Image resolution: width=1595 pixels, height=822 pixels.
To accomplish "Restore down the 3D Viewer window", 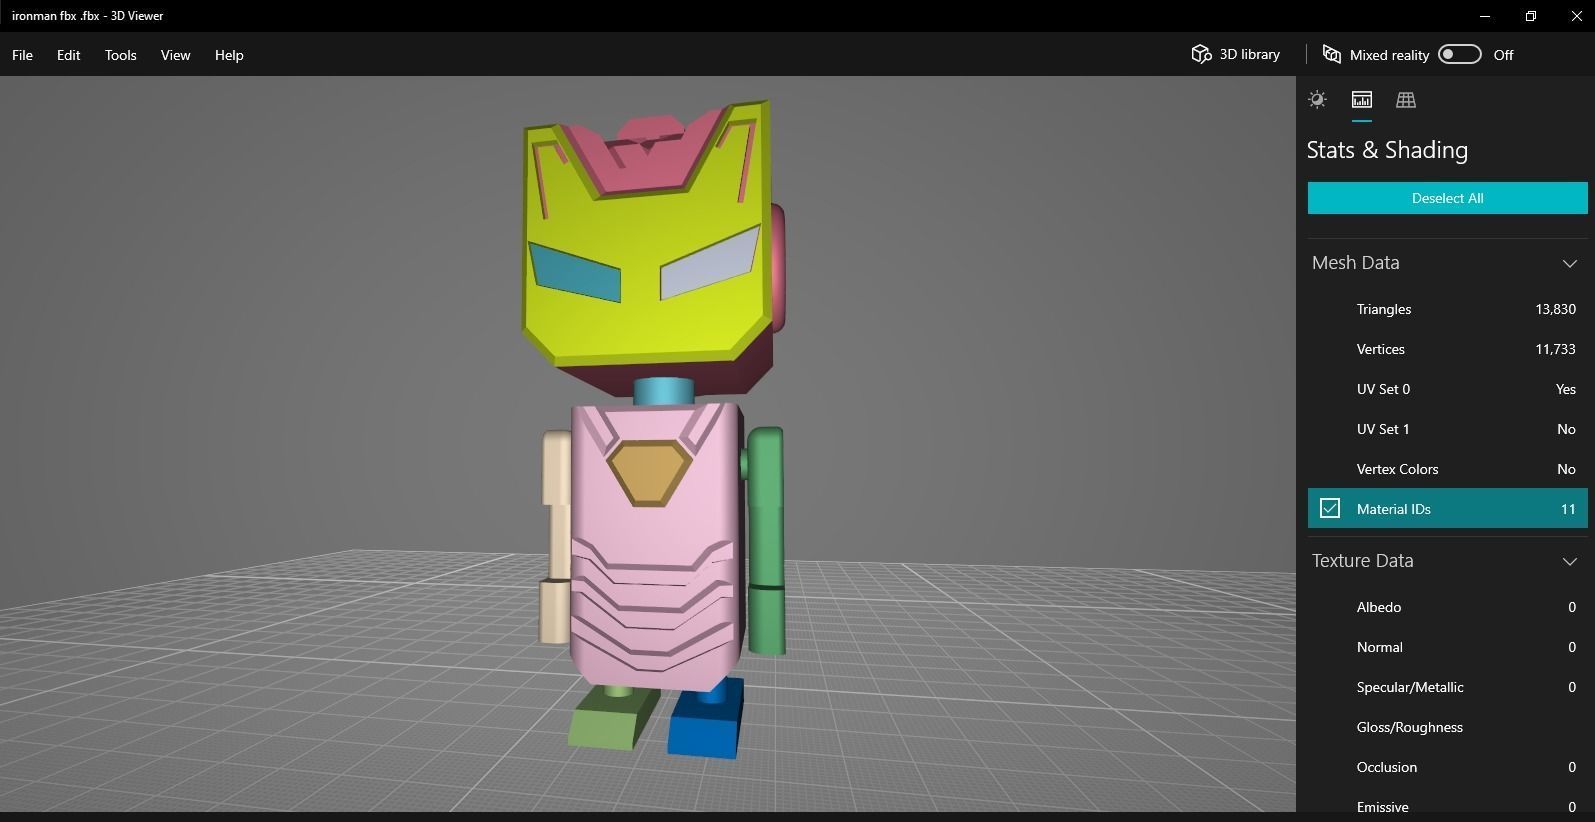I will tap(1531, 16).
